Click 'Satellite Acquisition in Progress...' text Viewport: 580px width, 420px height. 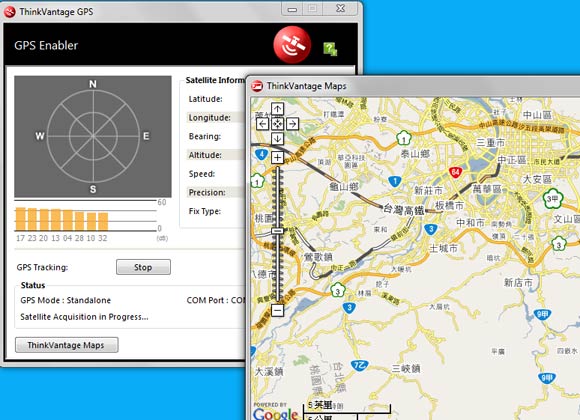pos(84,317)
